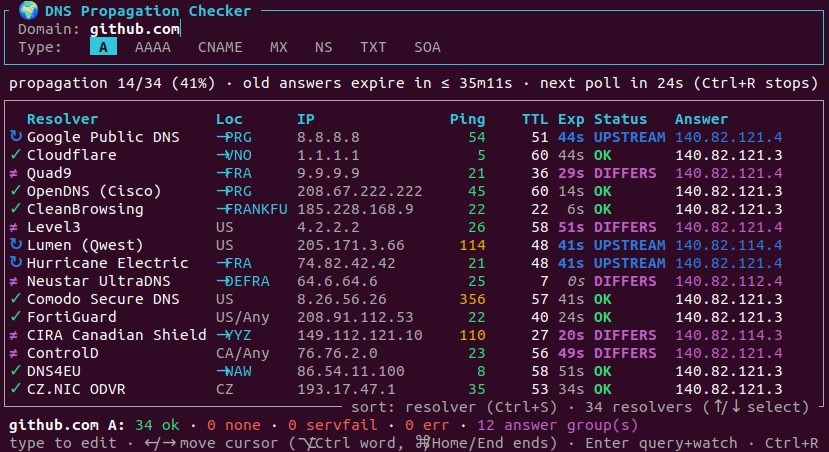829x452 pixels.
Task: Click the not-equal icon beside Quad9
Action: click(14, 173)
